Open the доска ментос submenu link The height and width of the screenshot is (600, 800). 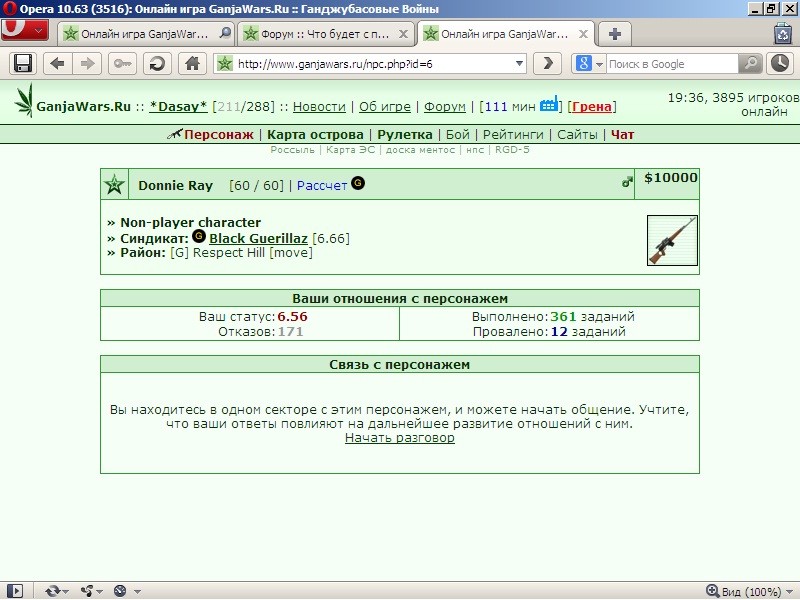(420, 150)
